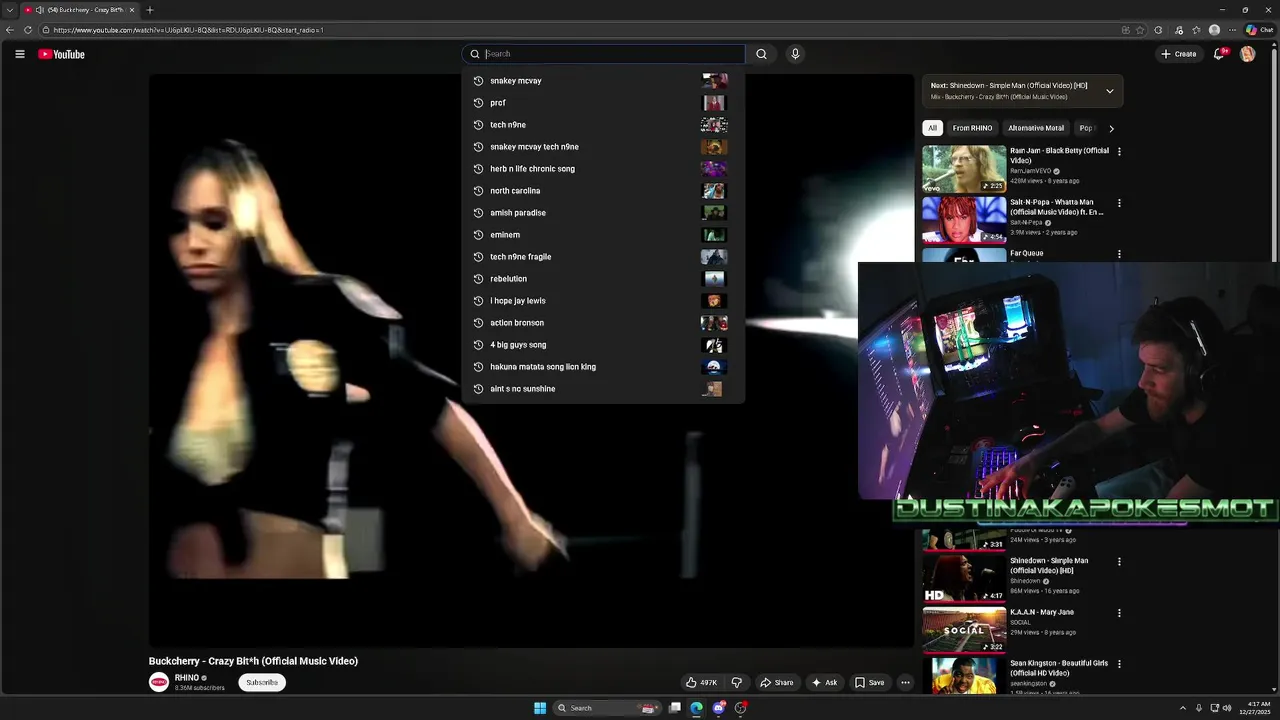This screenshot has height=720, width=1280.
Task: Open a new browser tab with plus
Action: 150,10
